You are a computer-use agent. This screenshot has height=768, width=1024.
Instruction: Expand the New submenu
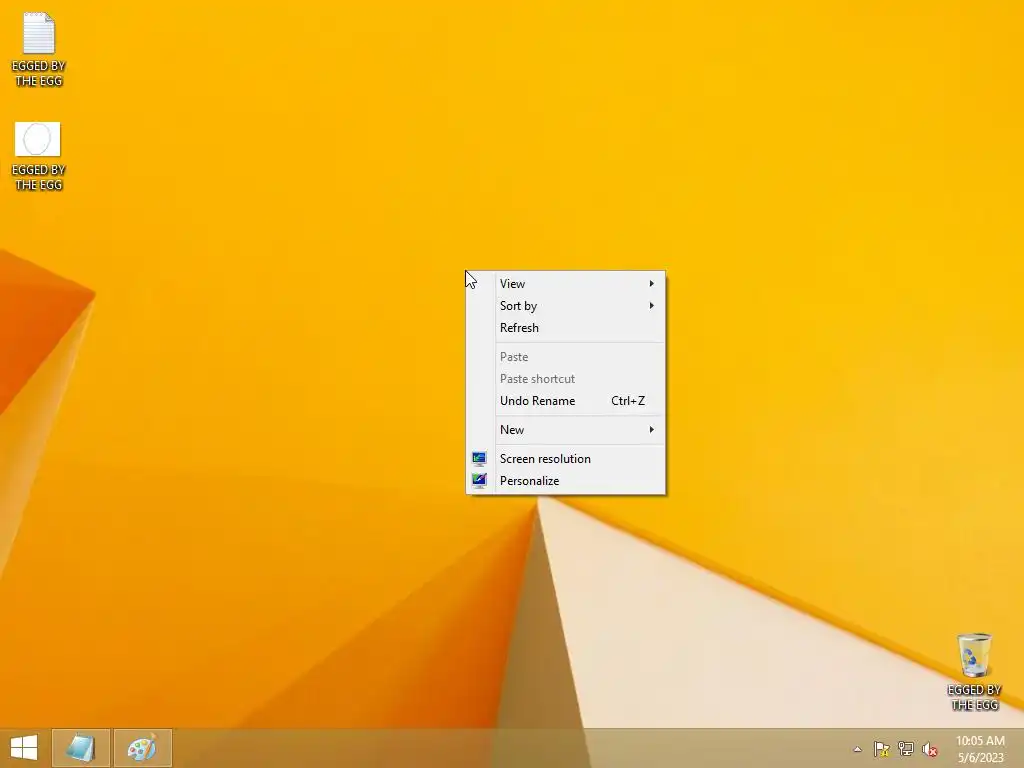[566, 430]
